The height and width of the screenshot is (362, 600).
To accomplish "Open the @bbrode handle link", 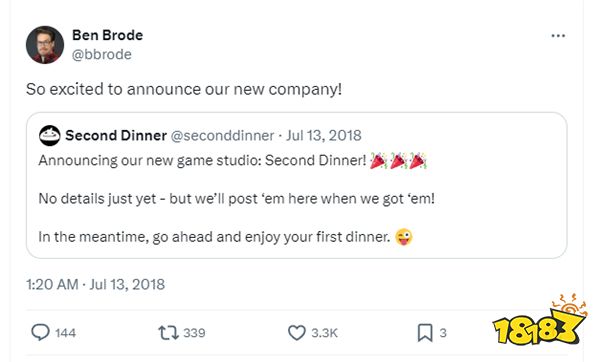I will (102, 54).
